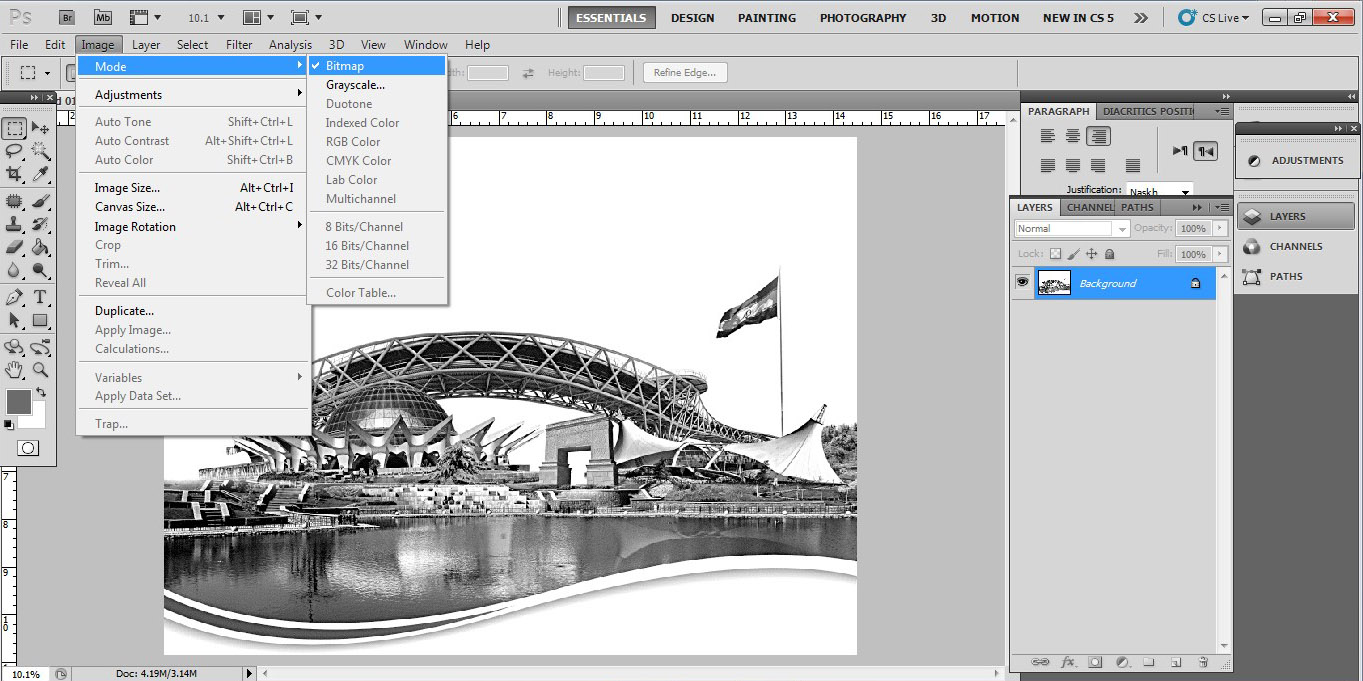
Task: Create a new layer from Layers panel
Action: tap(1176, 662)
